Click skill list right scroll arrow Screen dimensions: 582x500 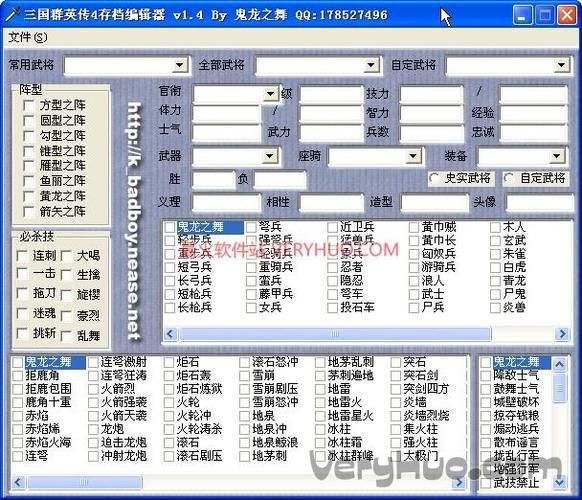[x=460, y=482]
